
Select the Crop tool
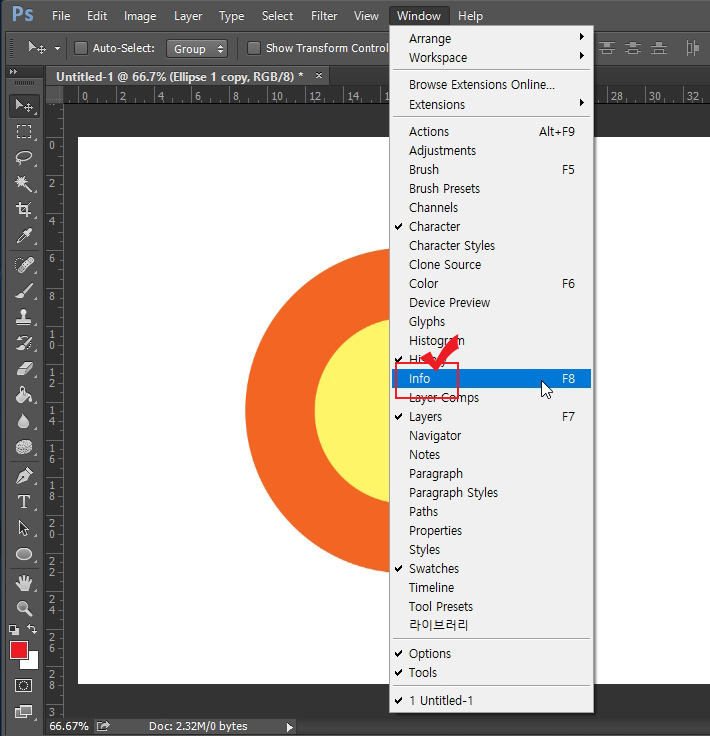(x=24, y=209)
